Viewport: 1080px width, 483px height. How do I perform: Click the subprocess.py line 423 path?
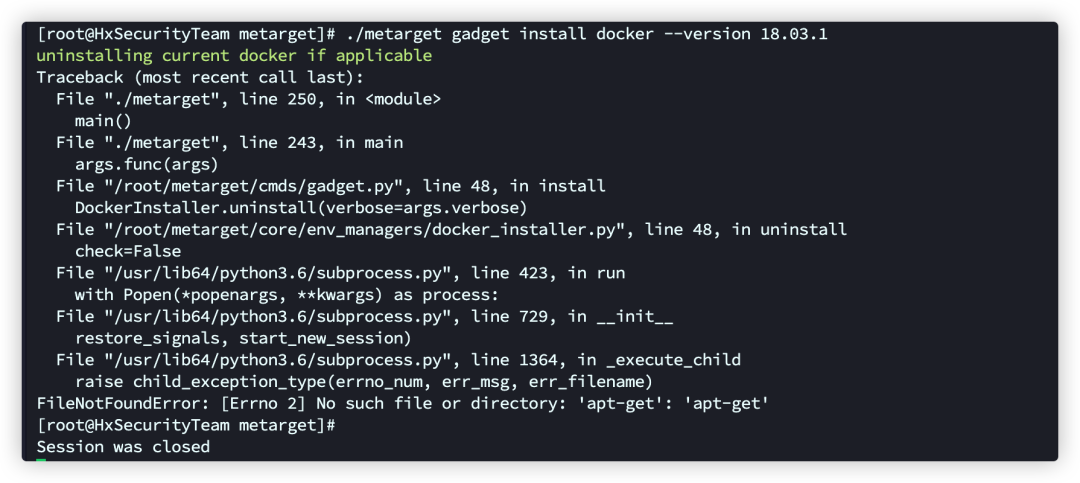pos(277,273)
